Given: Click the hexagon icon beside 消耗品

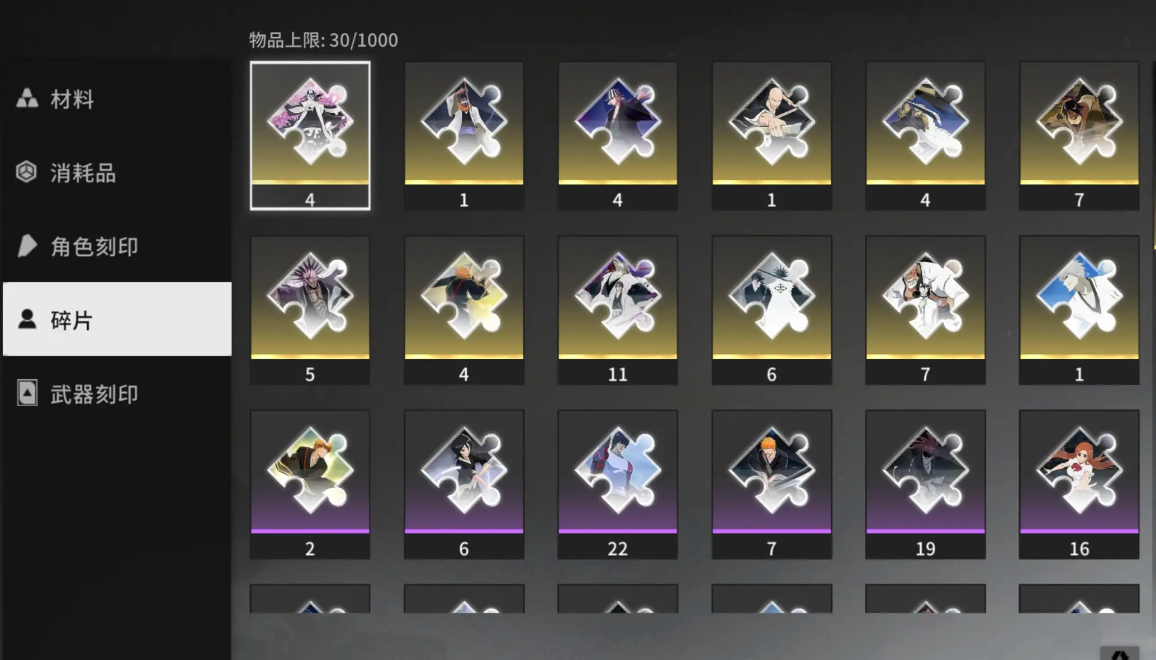Looking at the screenshot, I should [x=27, y=172].
